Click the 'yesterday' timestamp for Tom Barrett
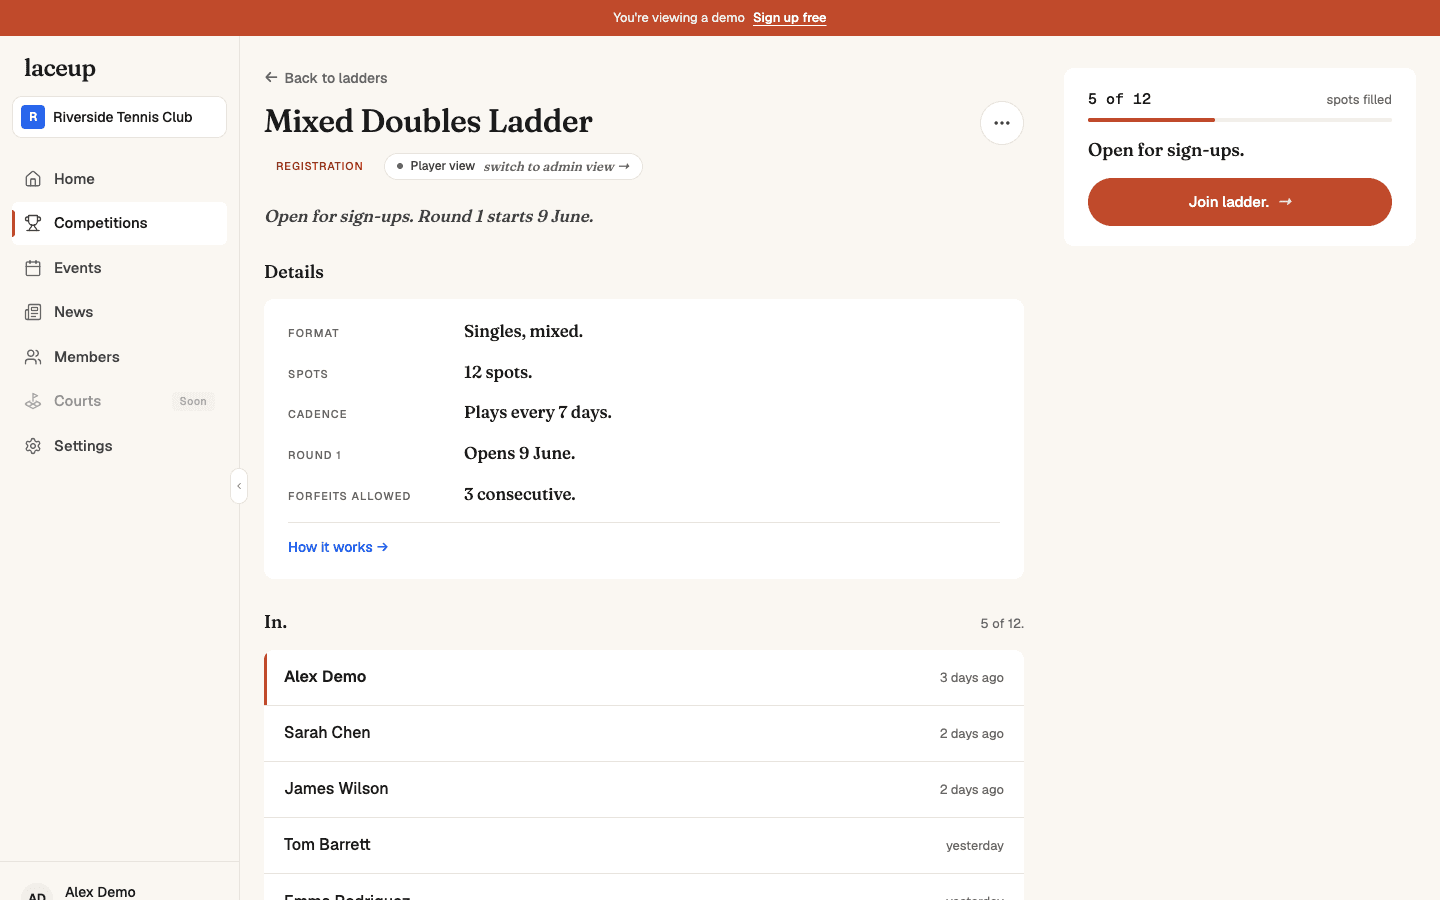This screenshot has width=1440, height=900. 975,846
